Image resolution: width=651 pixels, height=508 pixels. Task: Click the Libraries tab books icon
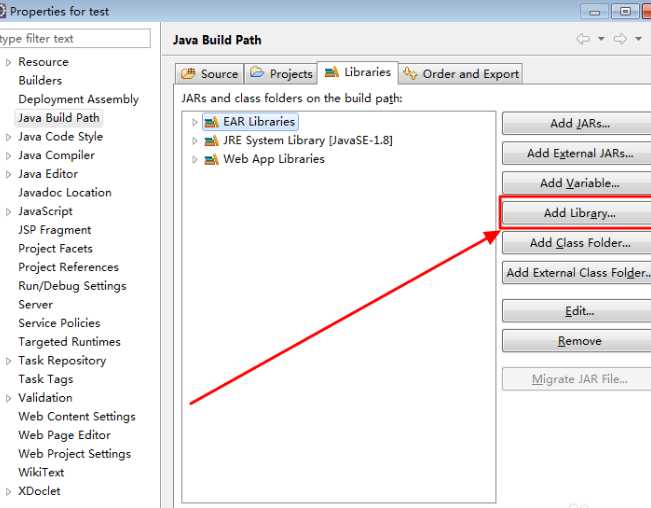coord(332,72)
